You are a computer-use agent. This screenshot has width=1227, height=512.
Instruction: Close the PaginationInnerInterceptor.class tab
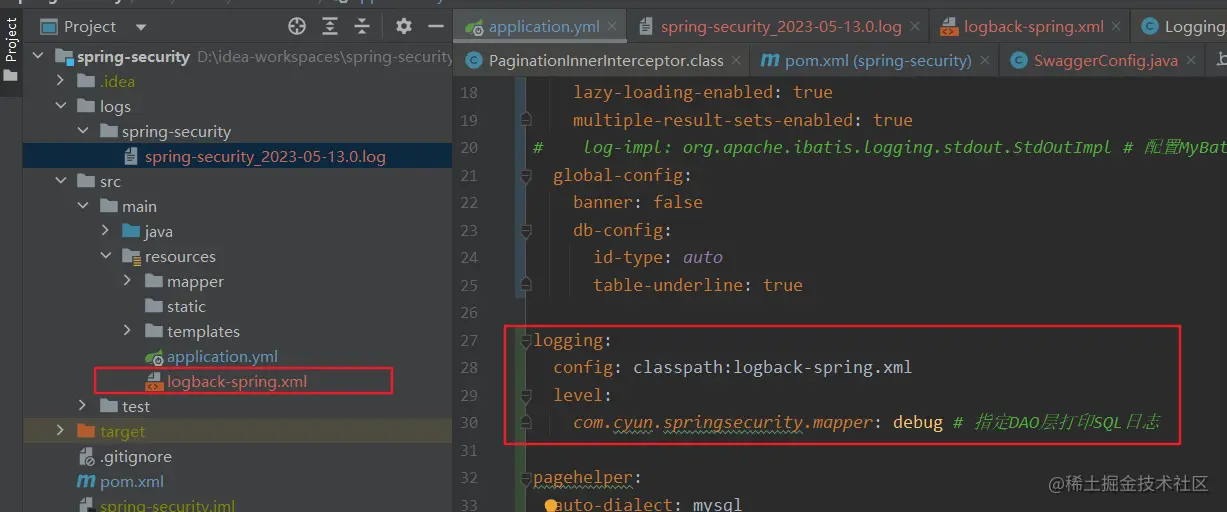pyautogui.click(x=735, y=62)
